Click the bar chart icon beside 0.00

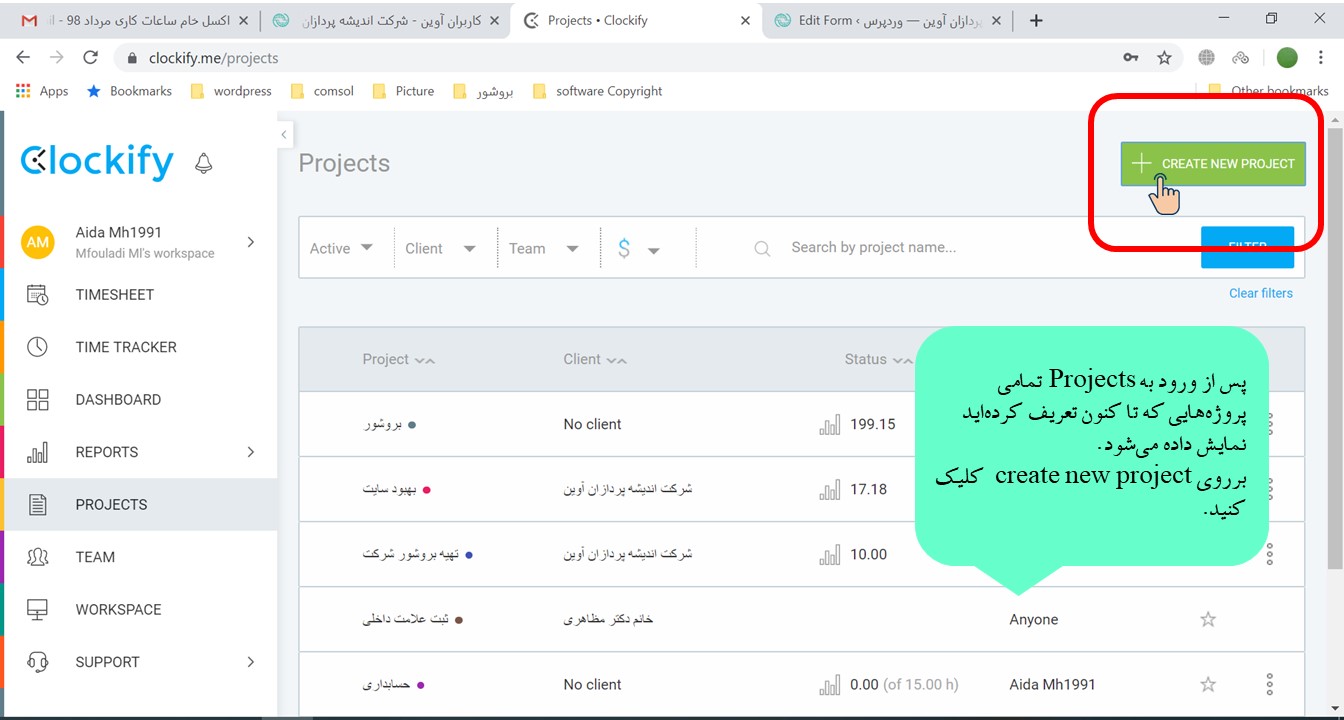point(829,685)
